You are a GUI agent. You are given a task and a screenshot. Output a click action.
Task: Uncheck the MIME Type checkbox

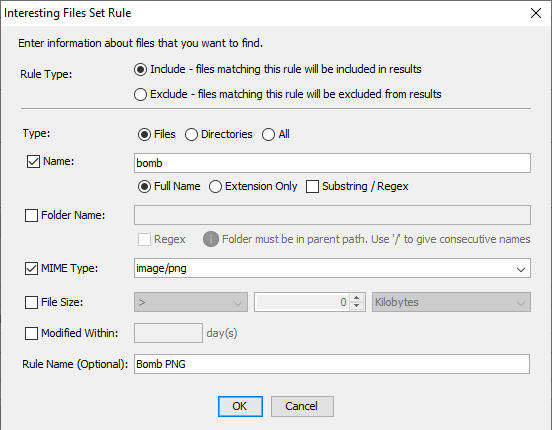31,268
